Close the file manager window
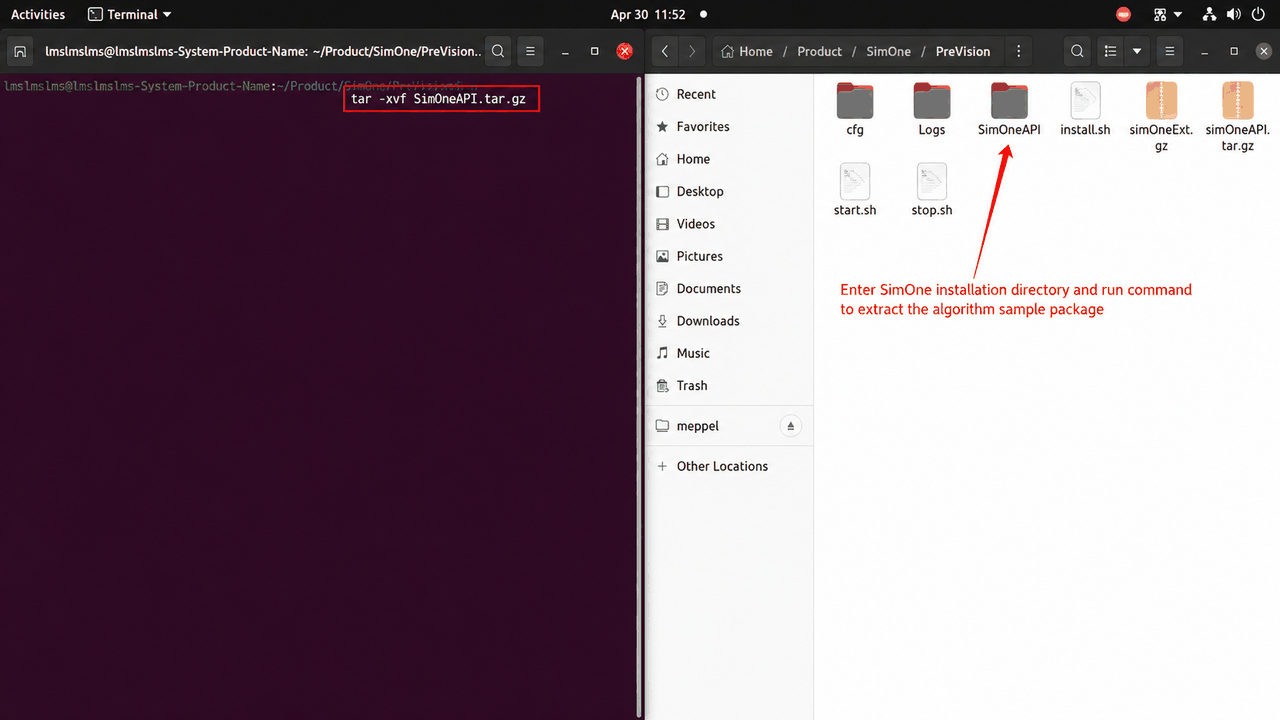The width and height of the screenshot is (1280, 720). click(x=1264, y=51)
